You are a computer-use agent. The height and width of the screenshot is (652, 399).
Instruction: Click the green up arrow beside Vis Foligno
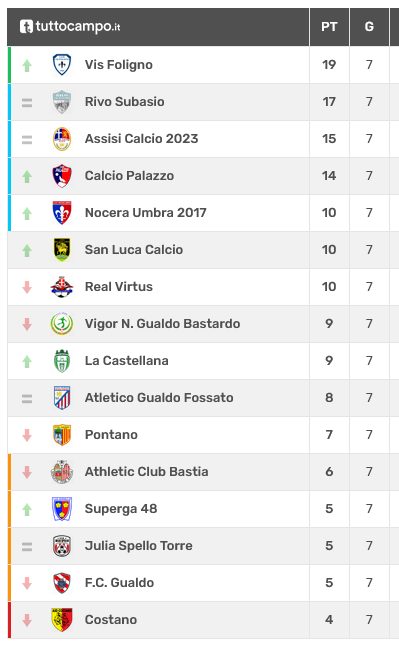pyautogui.click(x=27, y=65)
